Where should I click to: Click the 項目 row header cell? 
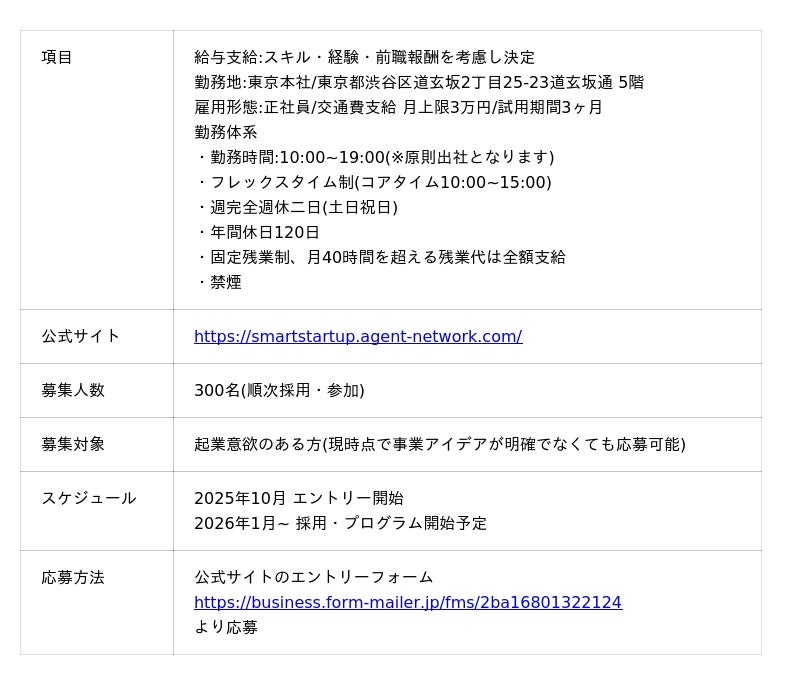(57, 58)
